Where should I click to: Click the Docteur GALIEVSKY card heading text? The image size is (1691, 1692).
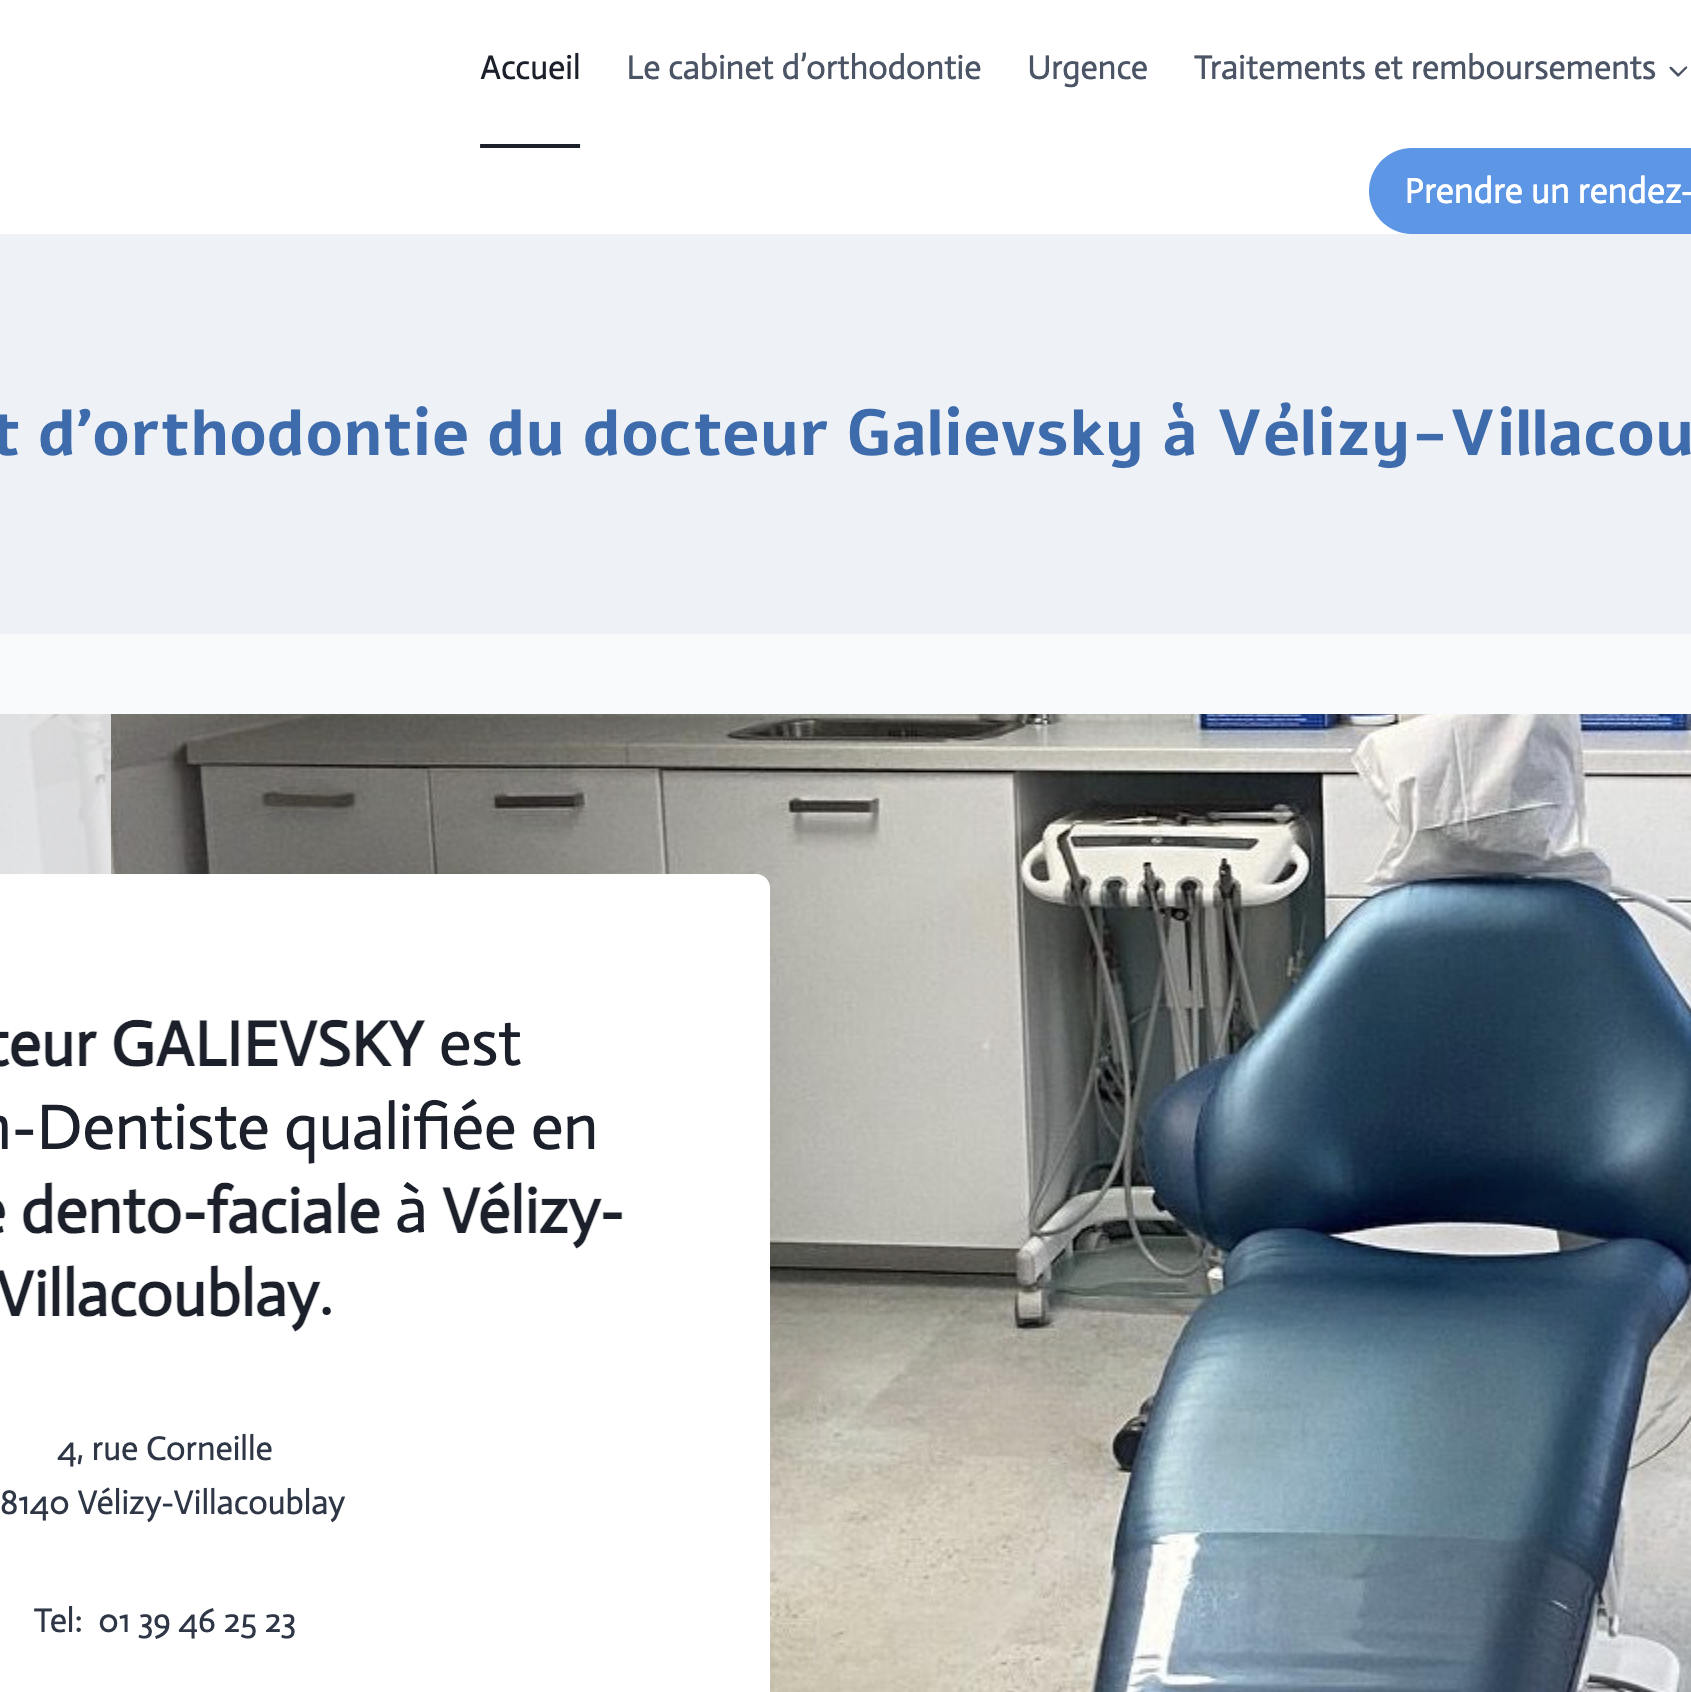point(310,1169)
